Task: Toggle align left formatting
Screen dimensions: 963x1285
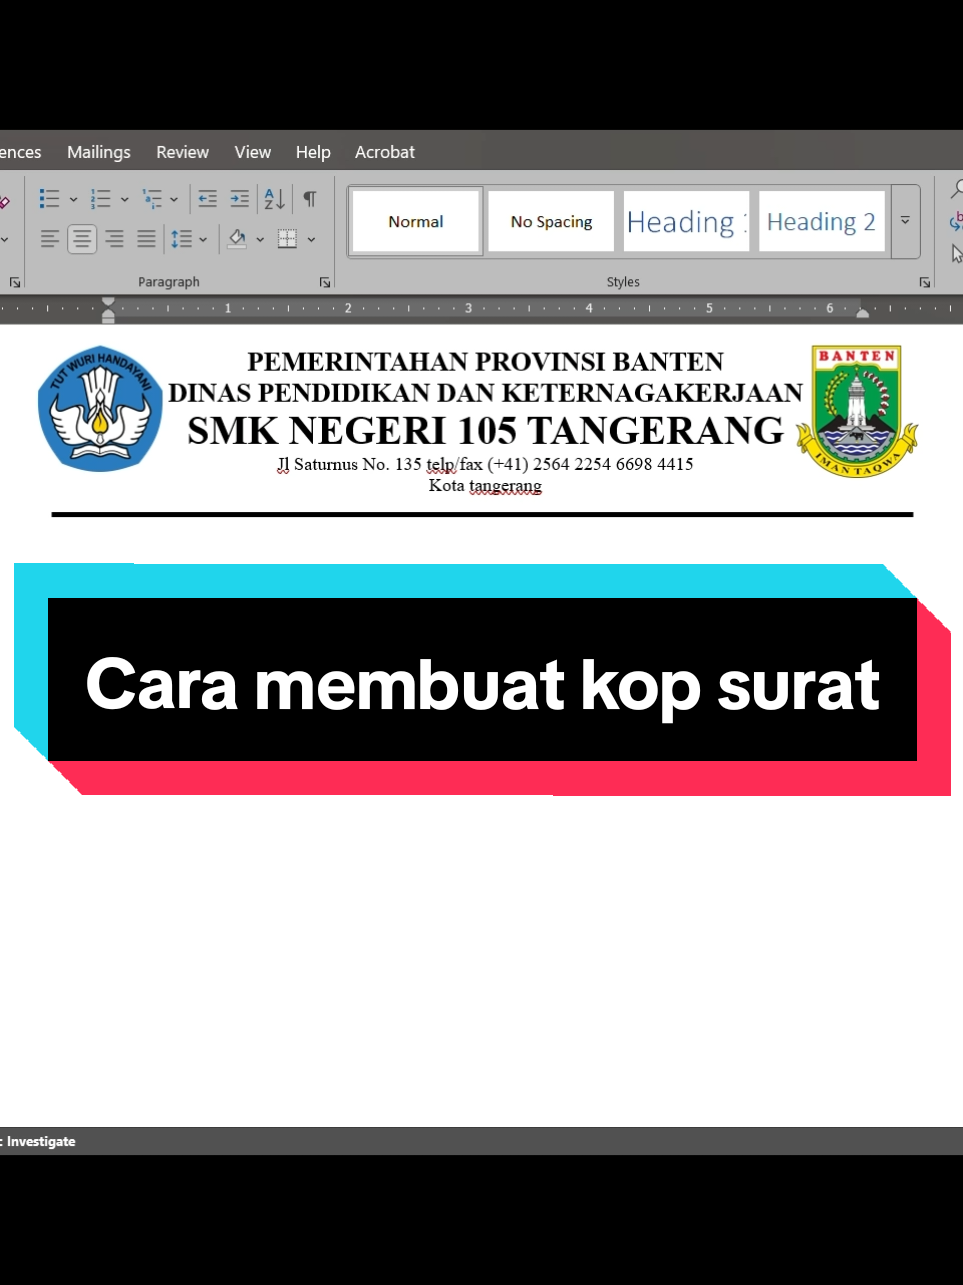Action: pyautogui.click(x=50, y=238)
